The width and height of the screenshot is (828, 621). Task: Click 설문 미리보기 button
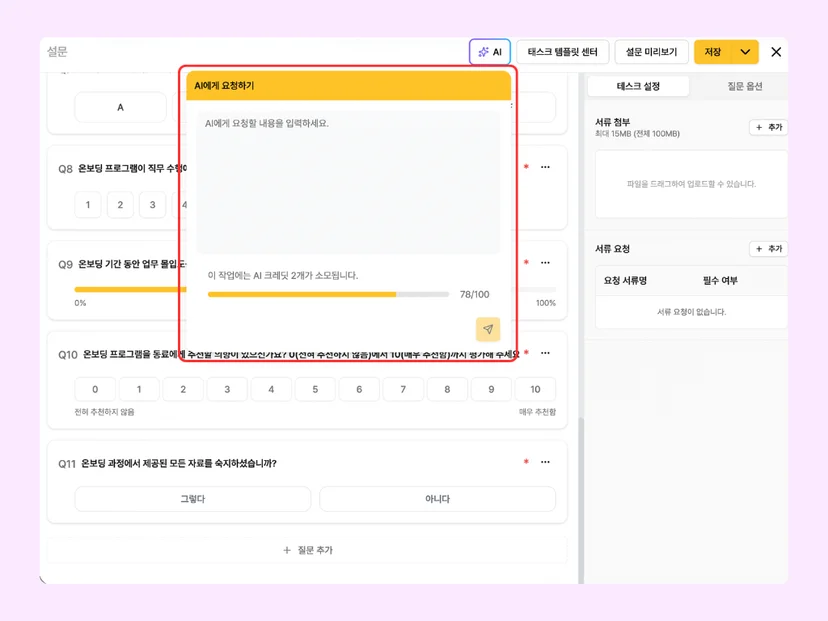(x=651, y=52)
